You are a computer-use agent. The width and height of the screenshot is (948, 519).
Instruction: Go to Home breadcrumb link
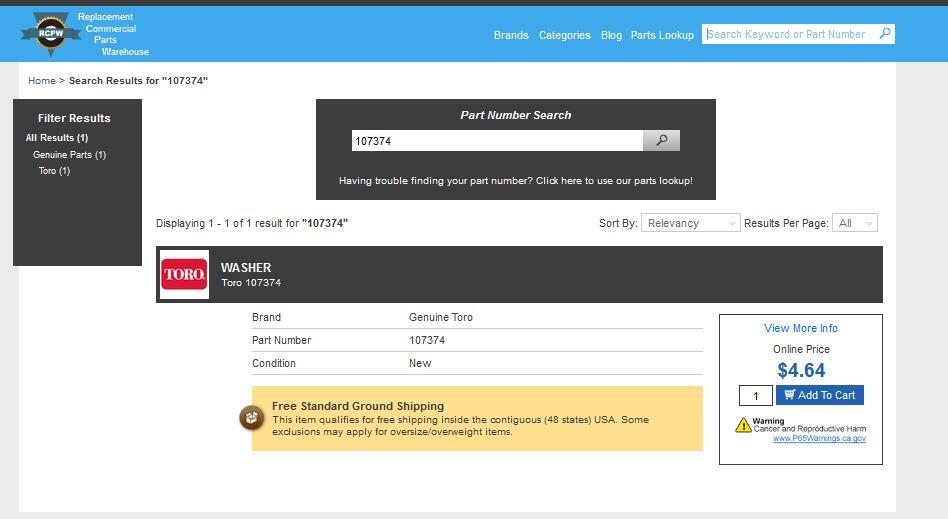[x=42, y=80]
